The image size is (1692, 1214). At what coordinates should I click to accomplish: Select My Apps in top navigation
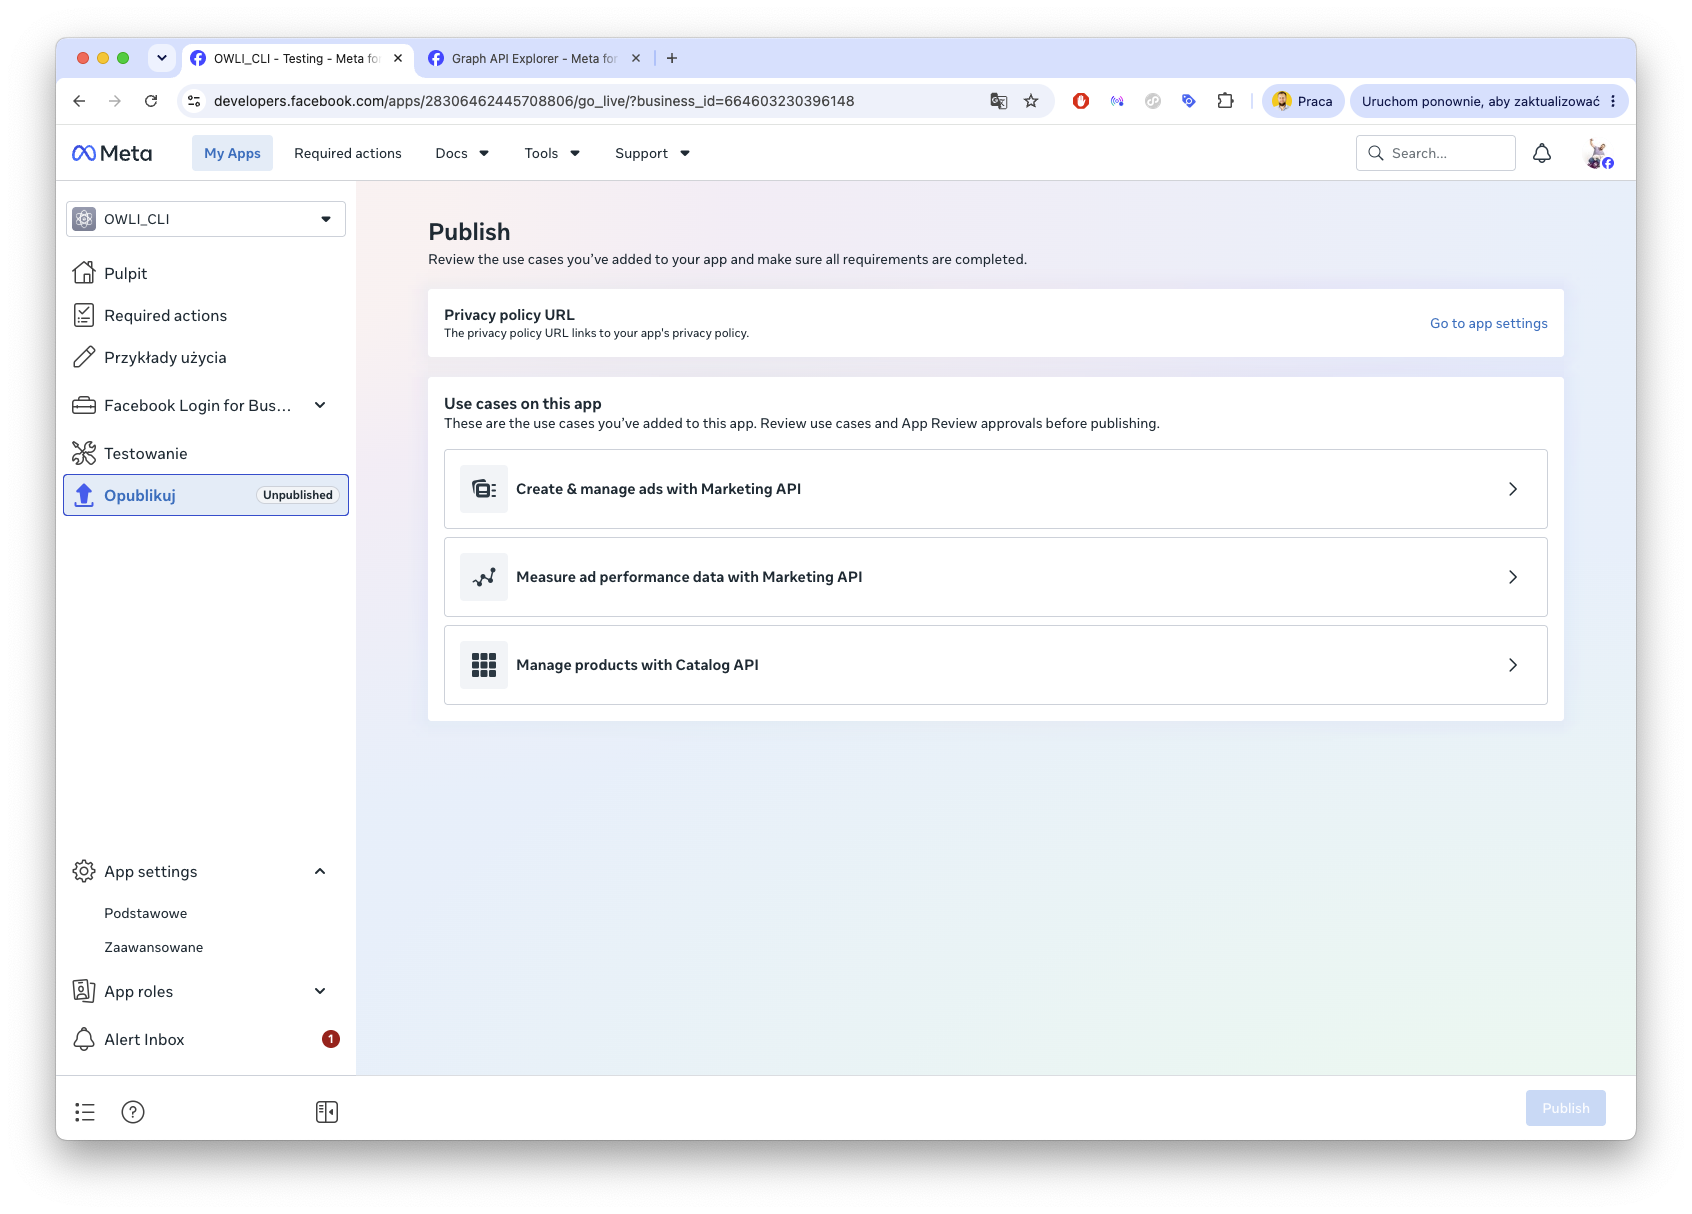[232, 153]
